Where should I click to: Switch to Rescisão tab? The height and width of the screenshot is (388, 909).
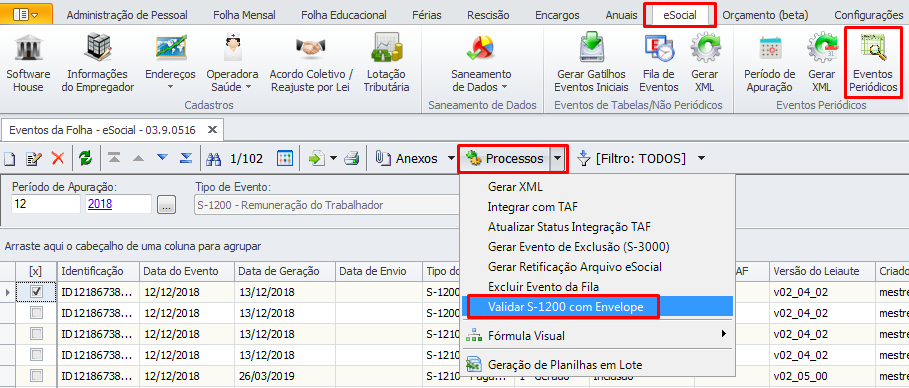488,15
